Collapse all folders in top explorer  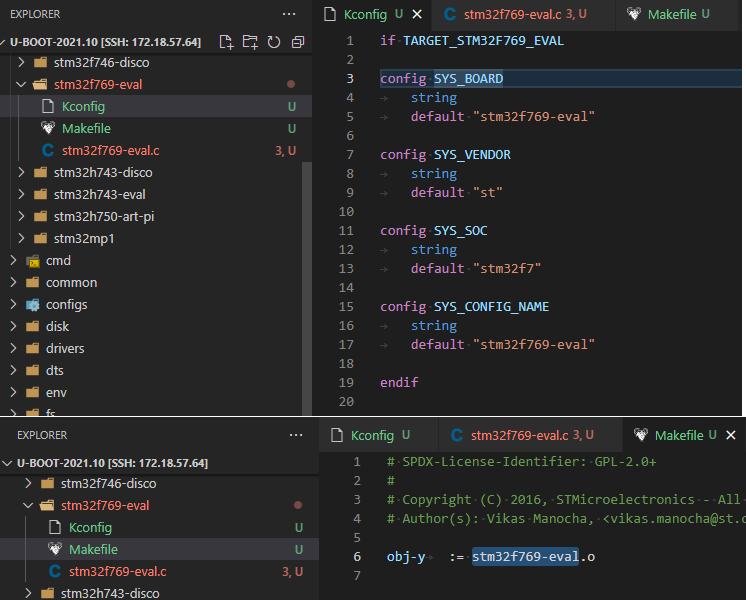coord(298,42)
